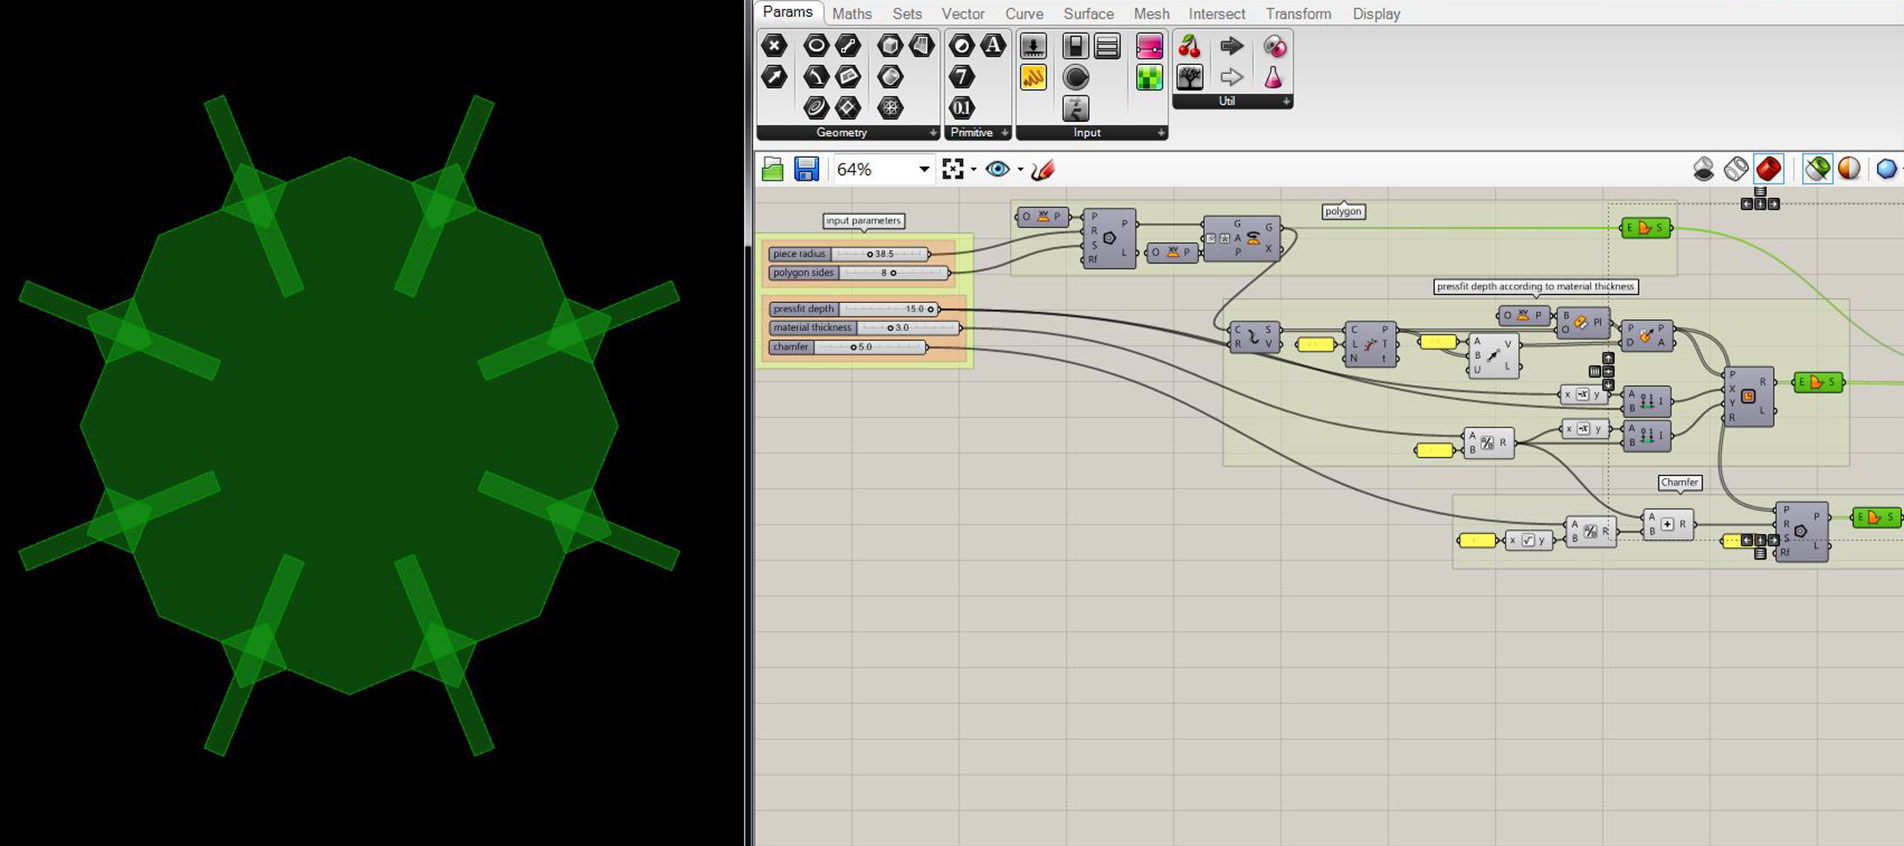Click the octagon shape in Rhino viewport
This screenshot has width=1904, height=846.
(x=349, y=425)
